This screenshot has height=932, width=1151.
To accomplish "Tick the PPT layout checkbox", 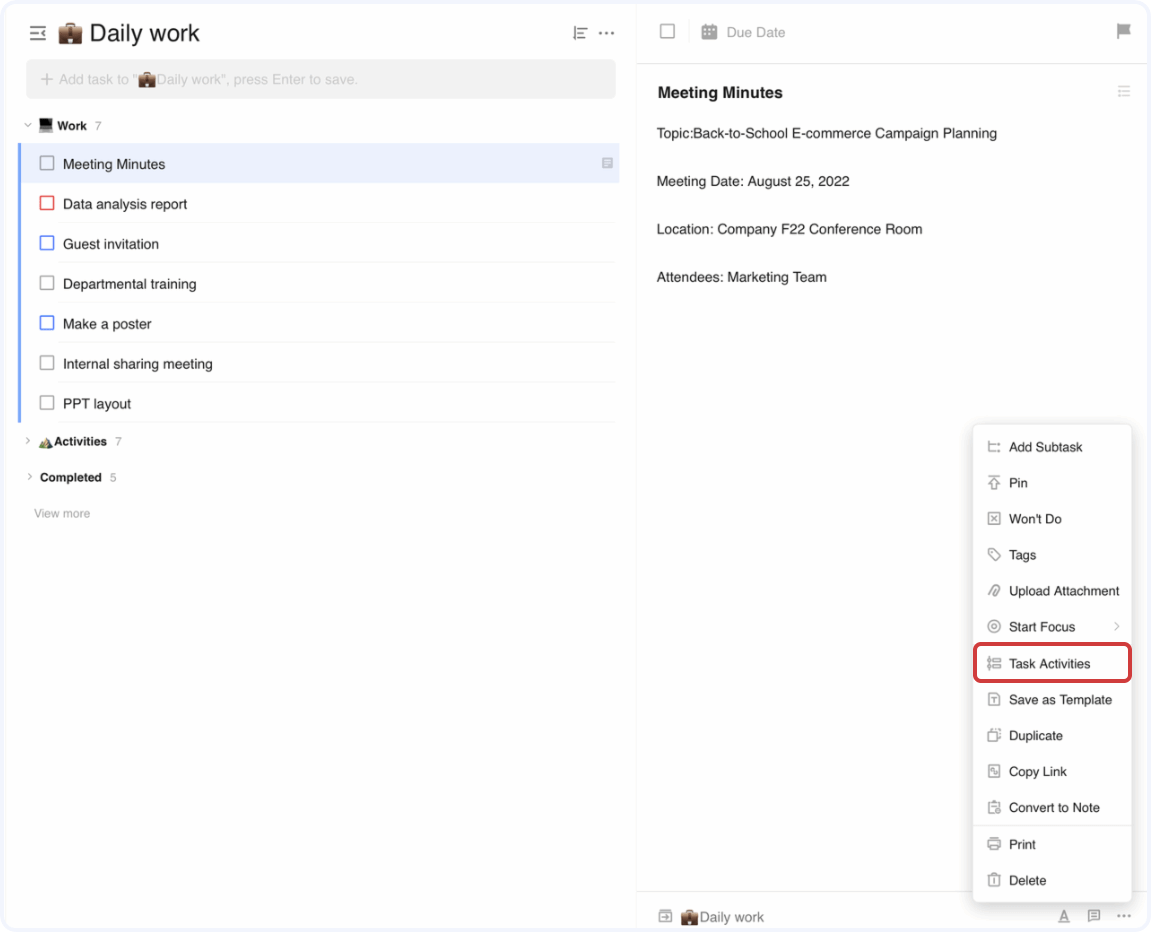I will coord(47,403).
